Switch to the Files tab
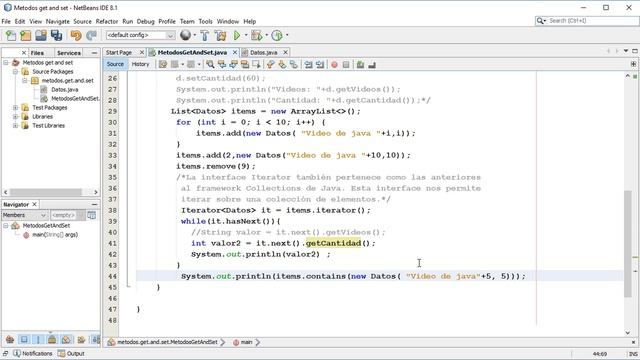The height and width of the screenshot is (360, 640). tap(37, 53)
